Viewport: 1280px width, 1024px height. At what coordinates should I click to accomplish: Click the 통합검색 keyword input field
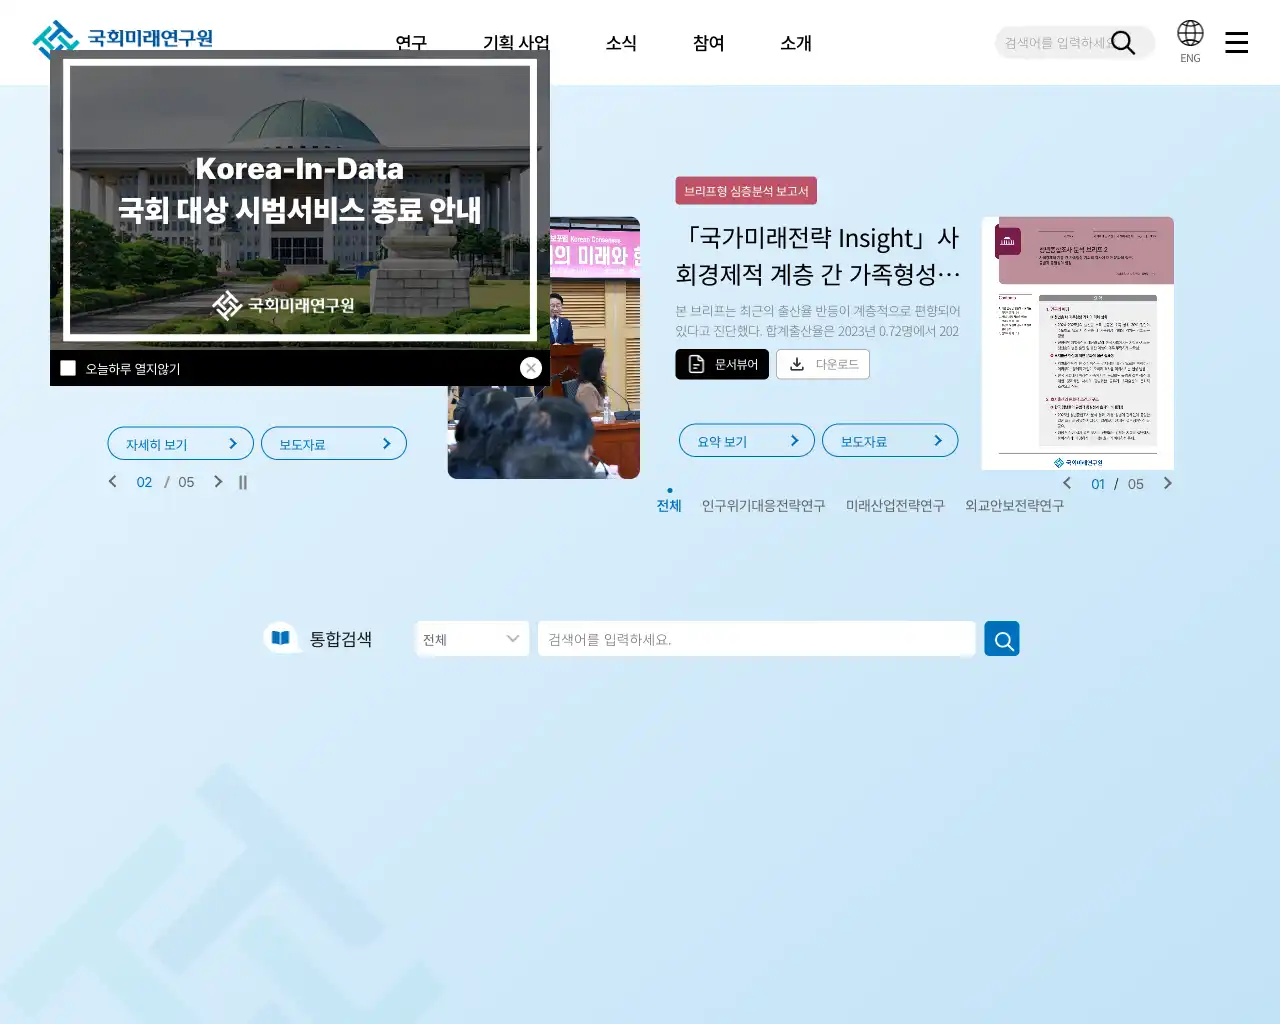[756, 639]
